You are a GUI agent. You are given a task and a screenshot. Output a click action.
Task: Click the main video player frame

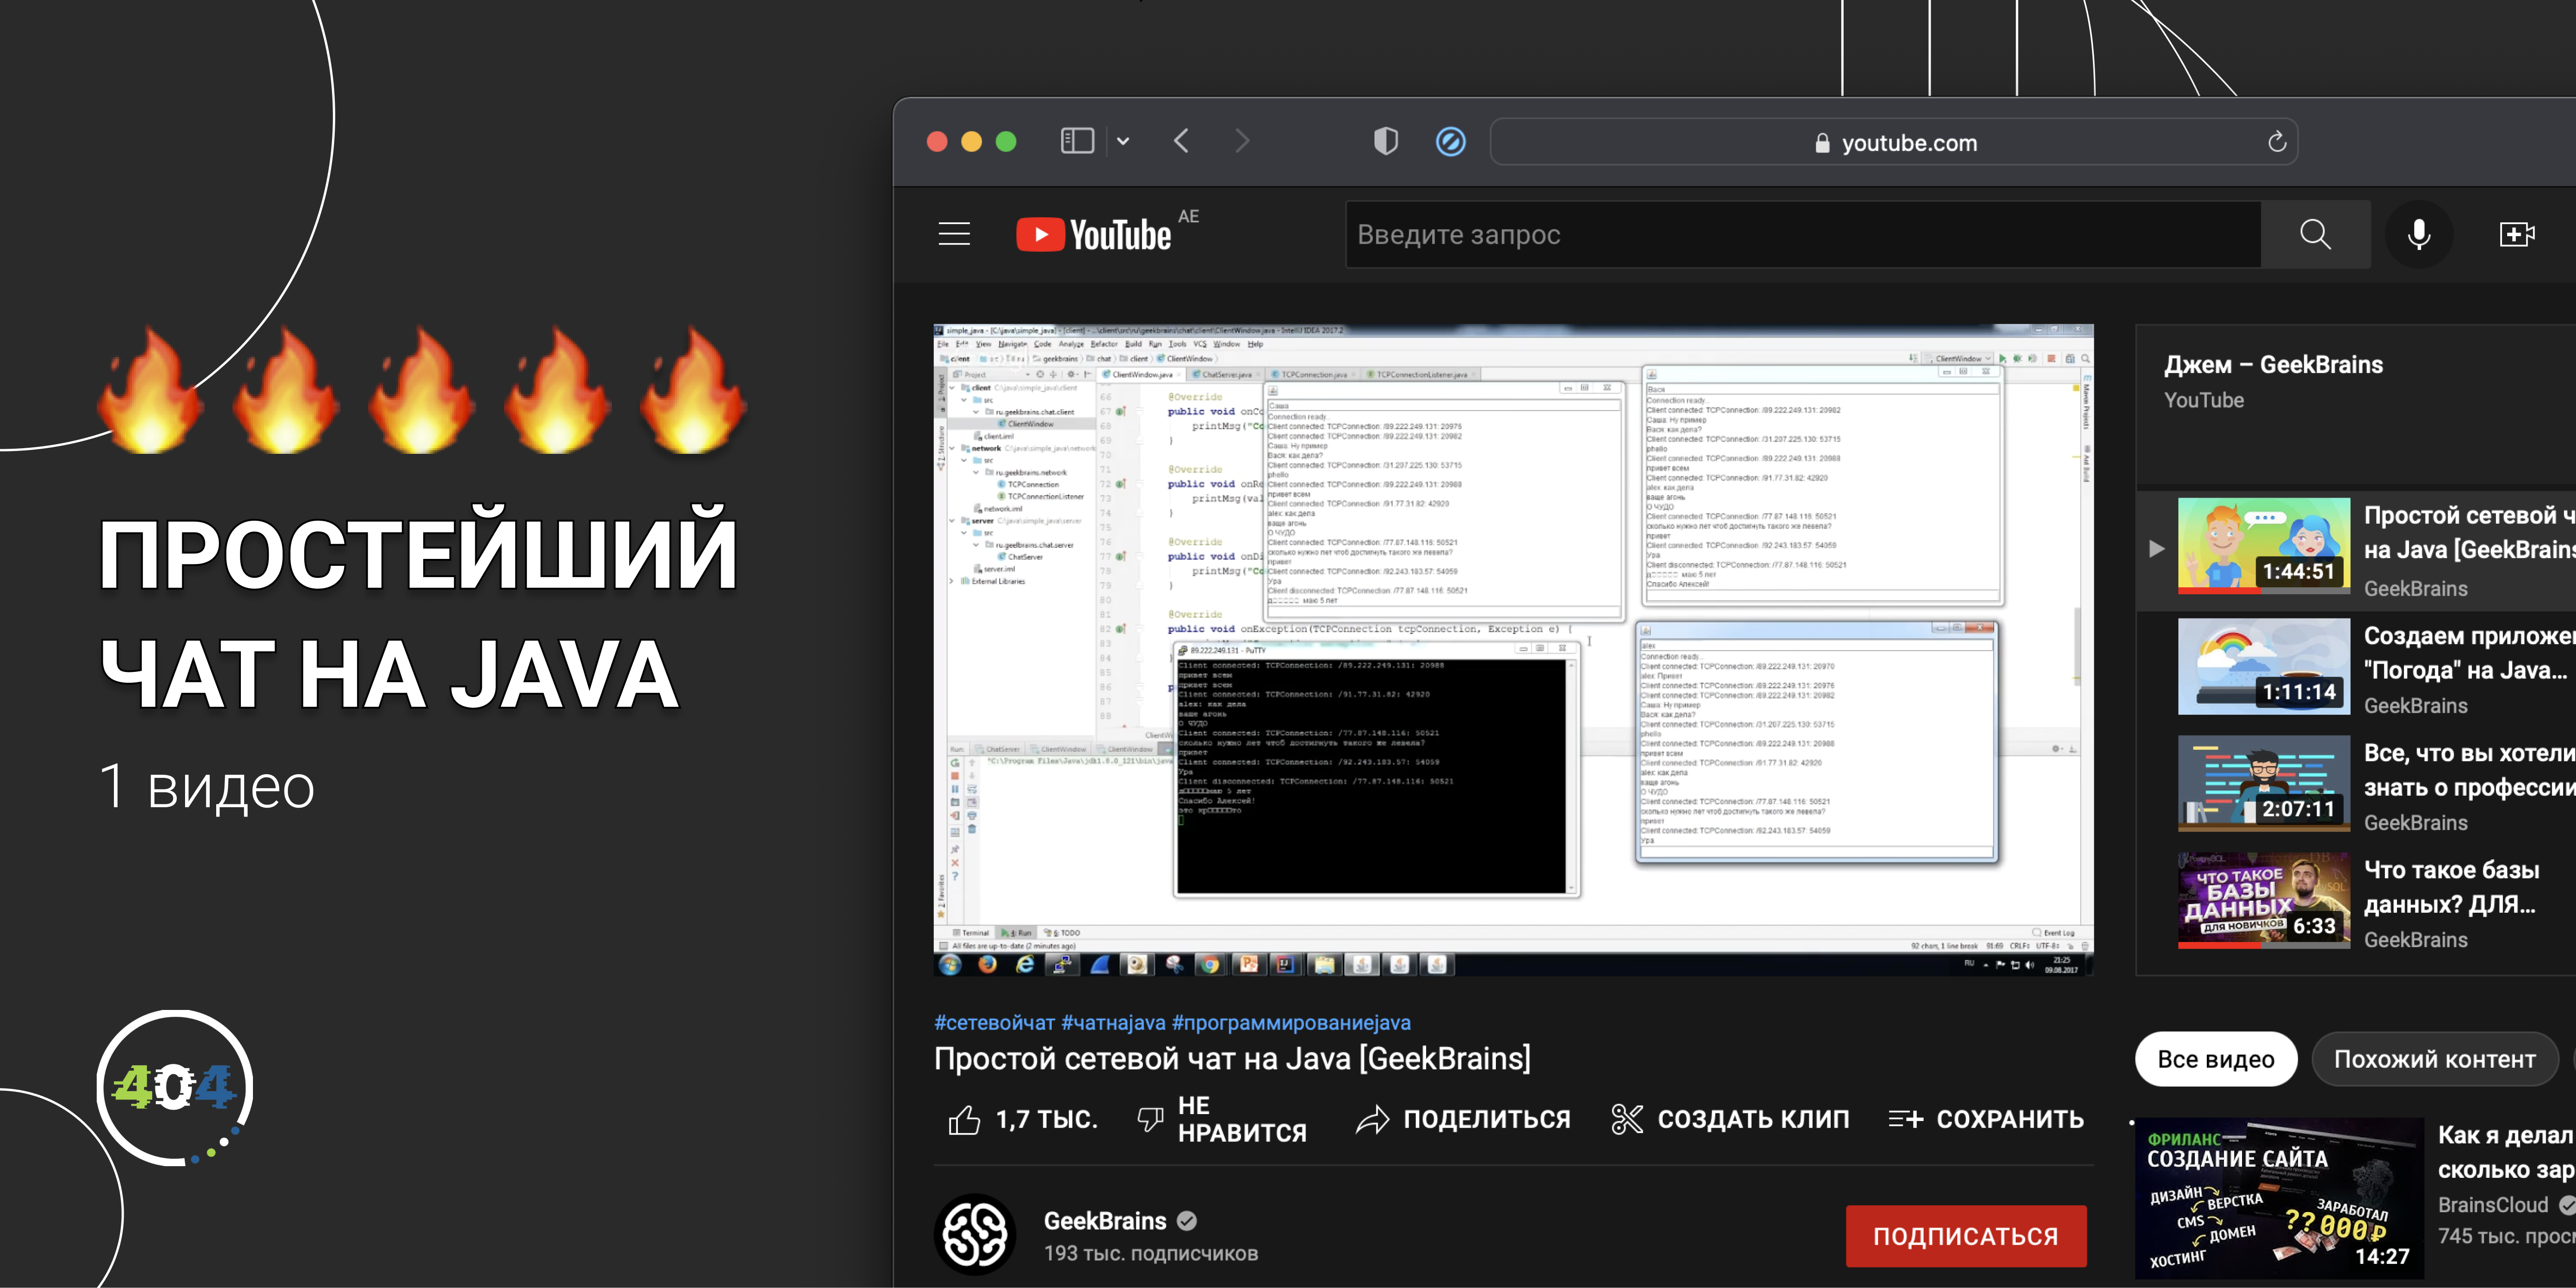point(1513,650)
